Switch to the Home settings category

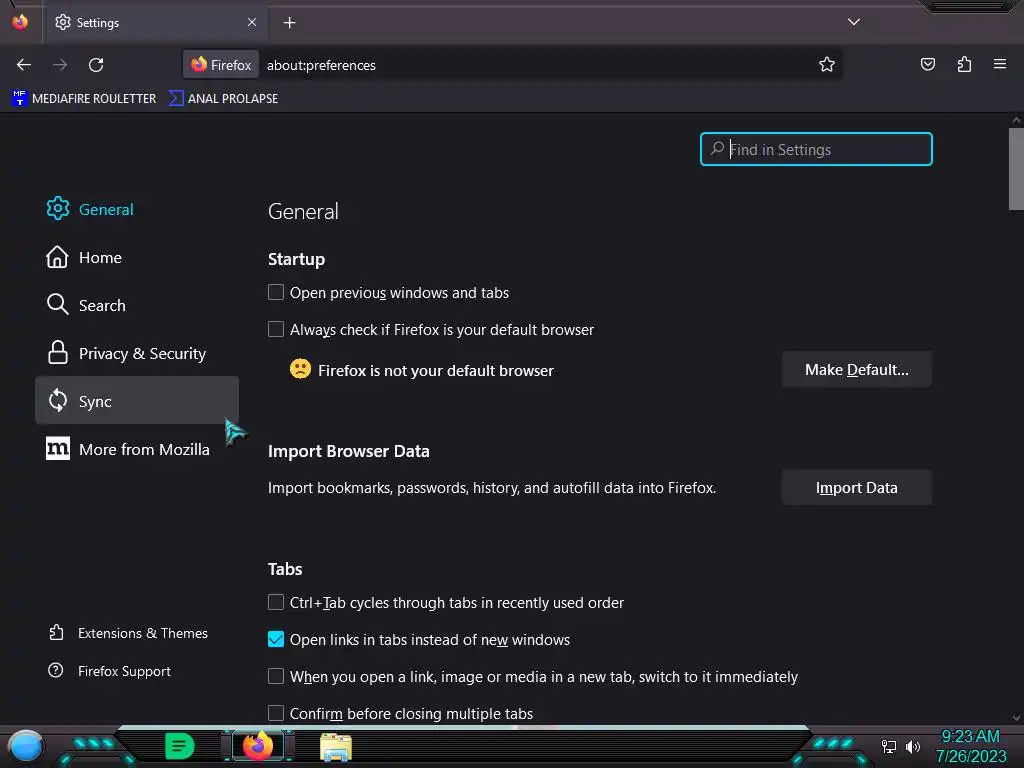coord(136,257)
